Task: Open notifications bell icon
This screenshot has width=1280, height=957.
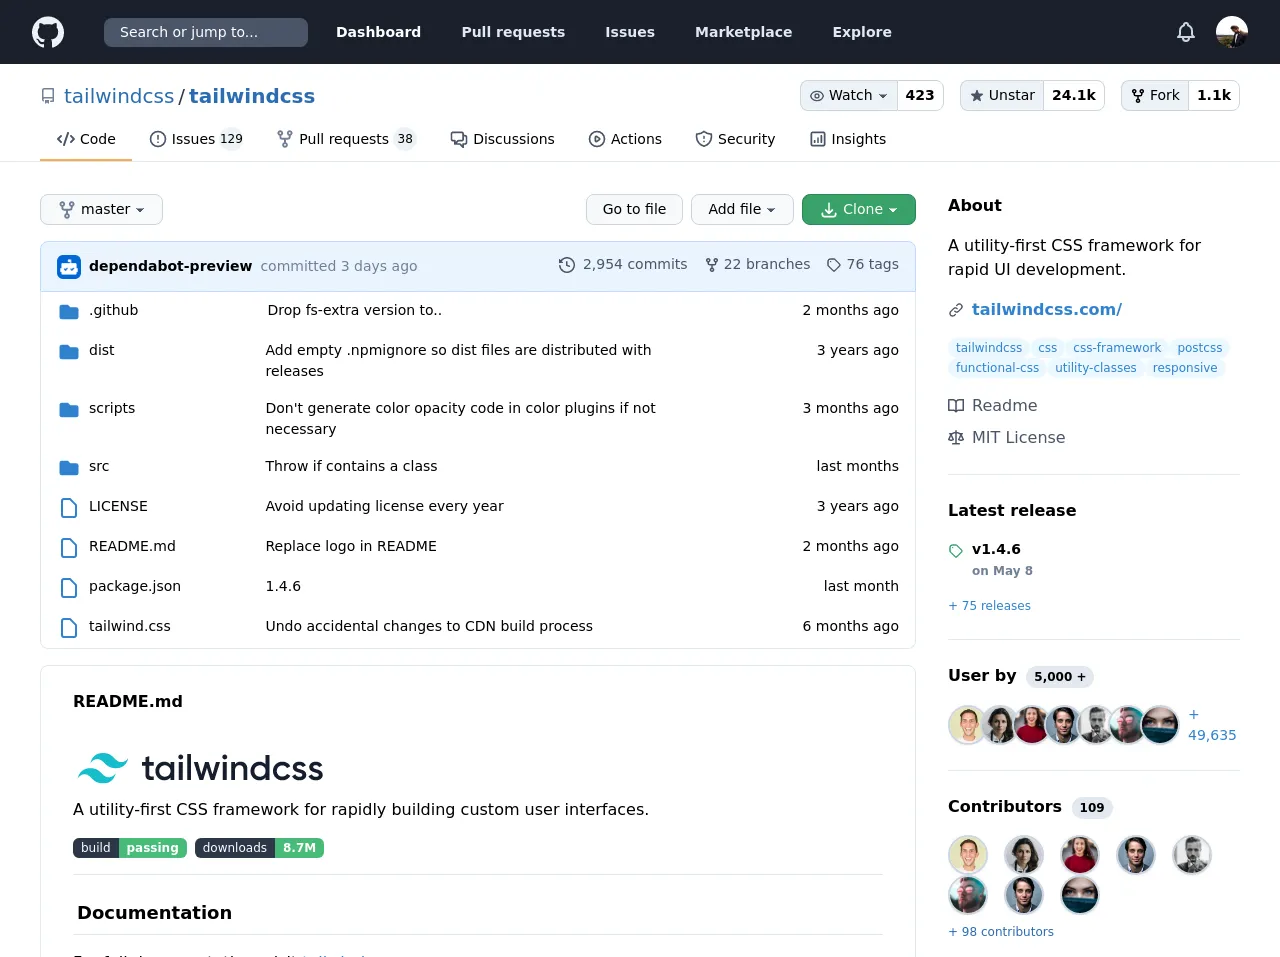Action: point(1186,32)
